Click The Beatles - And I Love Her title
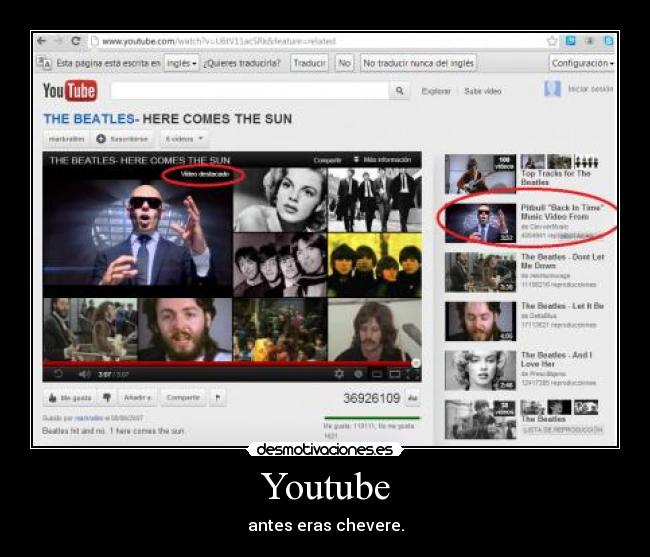 pos(557,359)
